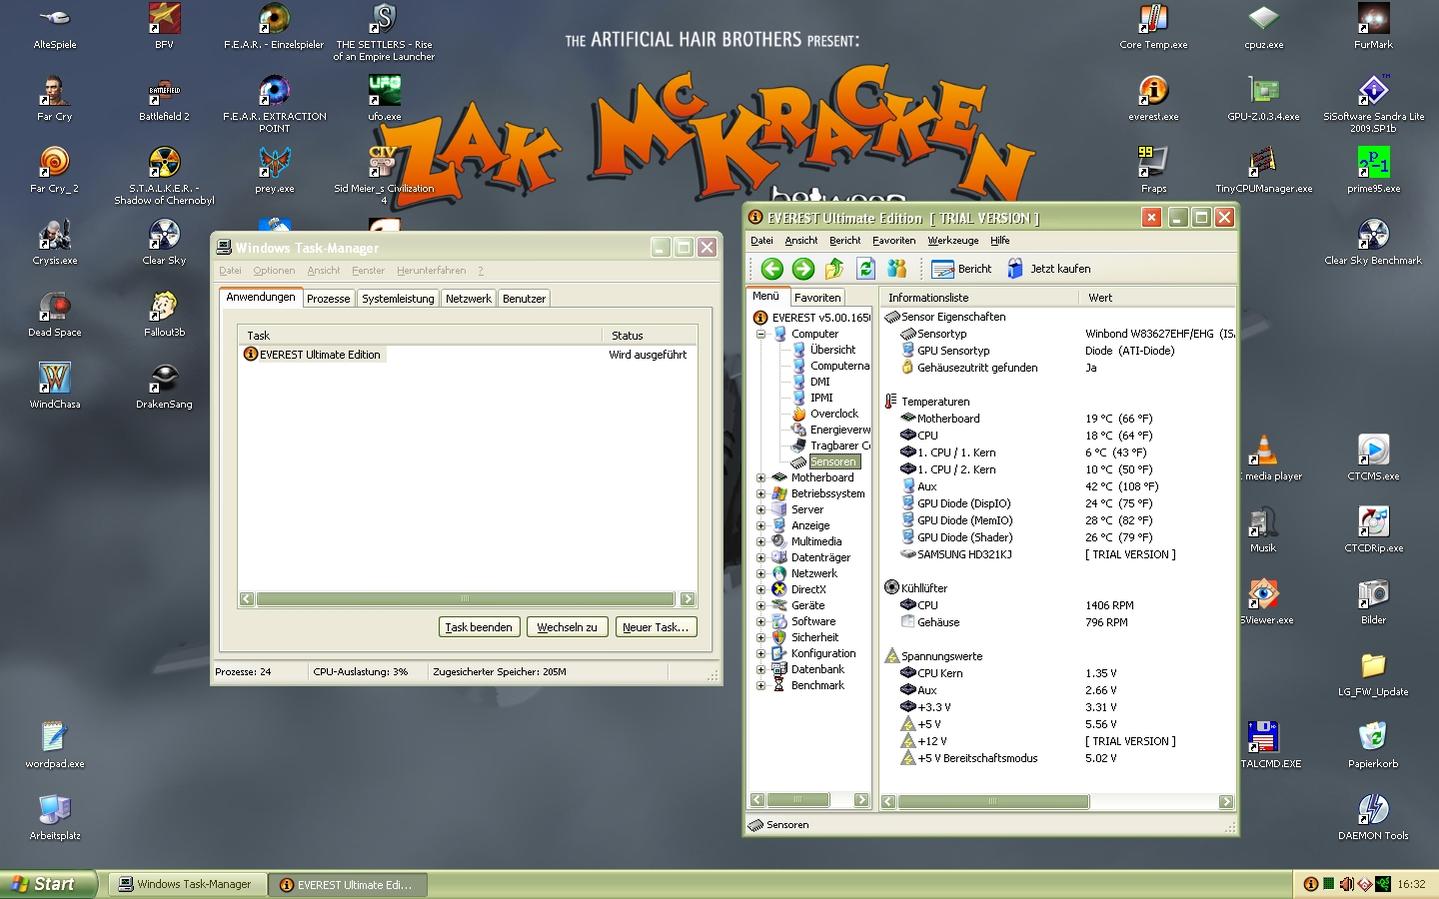Switch to the Netzwerk tab in Task-Manager
The height and width of the screenshot is (899, 1439).
468,299
